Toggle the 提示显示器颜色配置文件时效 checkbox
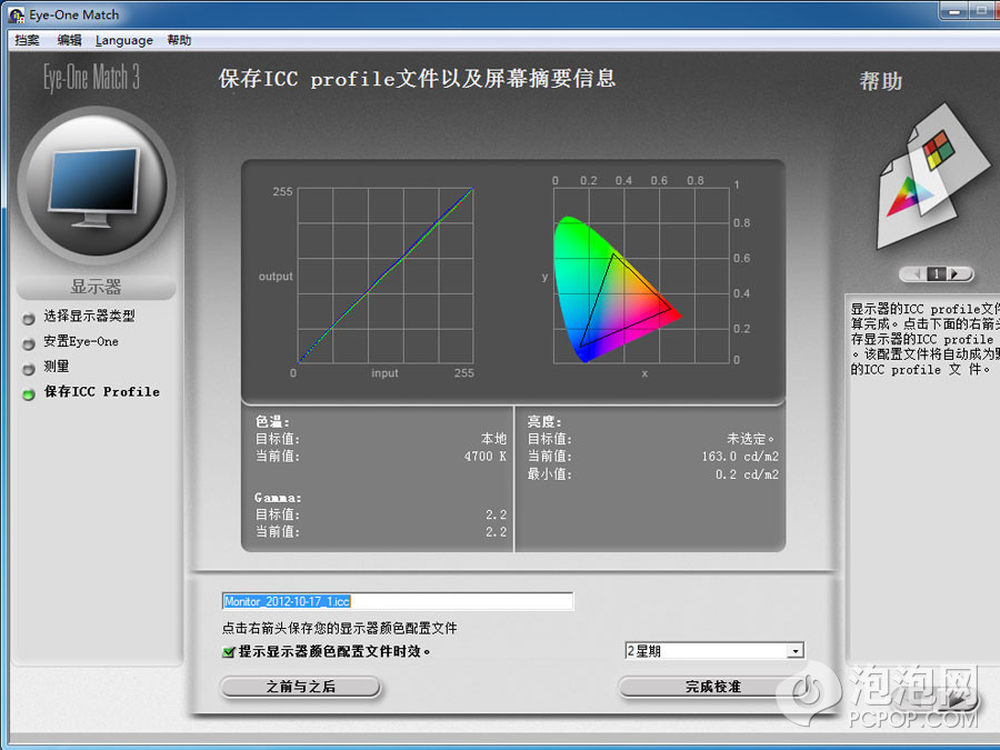 [228, 652]
